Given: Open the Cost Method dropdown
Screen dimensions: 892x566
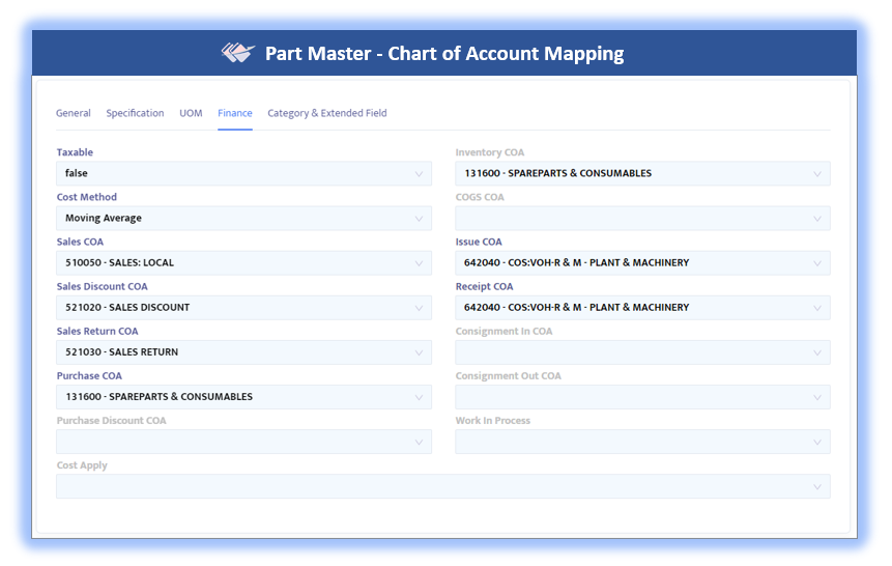Looking at the screenshot, I should point(243,218).
